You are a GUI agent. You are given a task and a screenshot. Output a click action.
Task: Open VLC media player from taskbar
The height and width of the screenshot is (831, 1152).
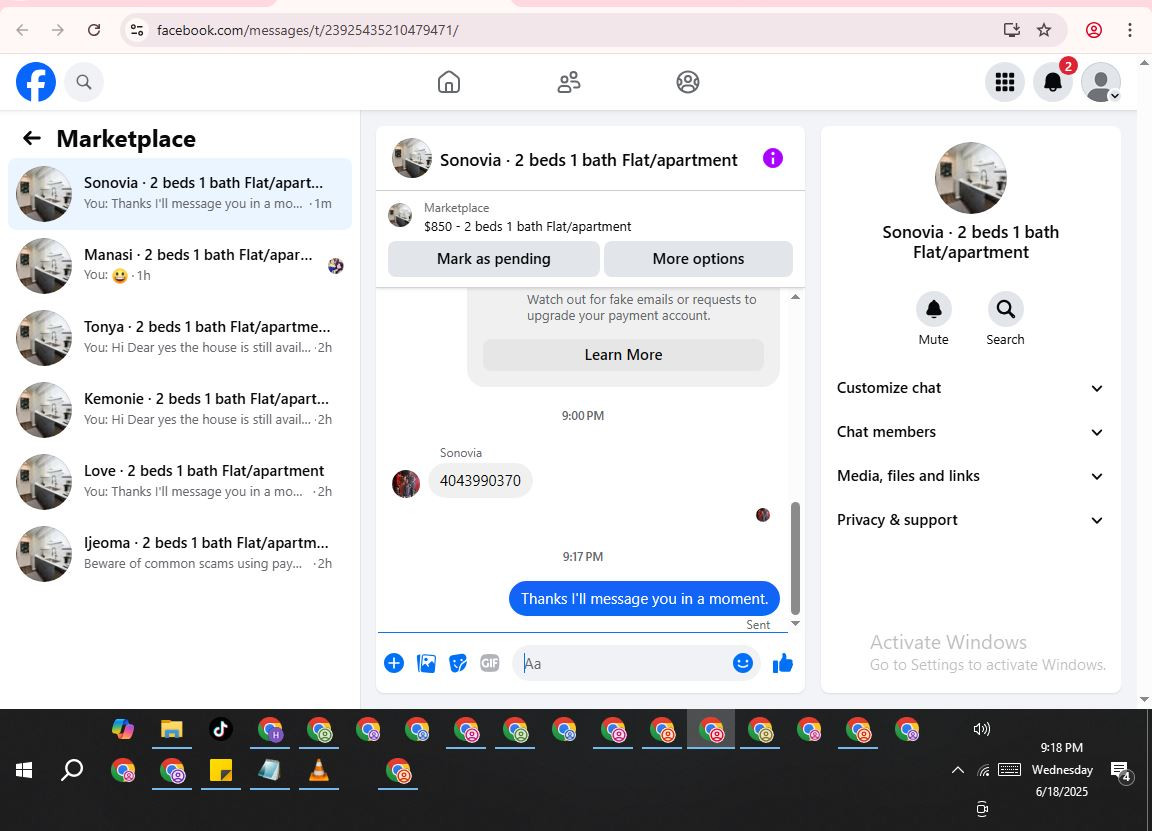319,770
